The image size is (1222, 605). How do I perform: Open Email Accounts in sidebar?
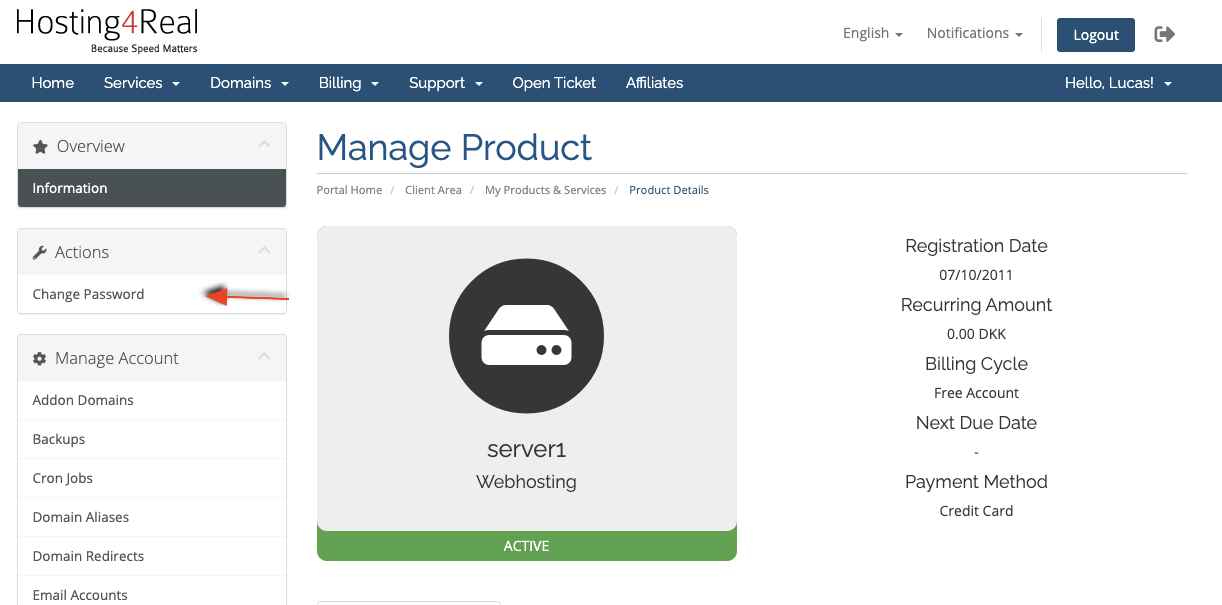pos(80,594)
